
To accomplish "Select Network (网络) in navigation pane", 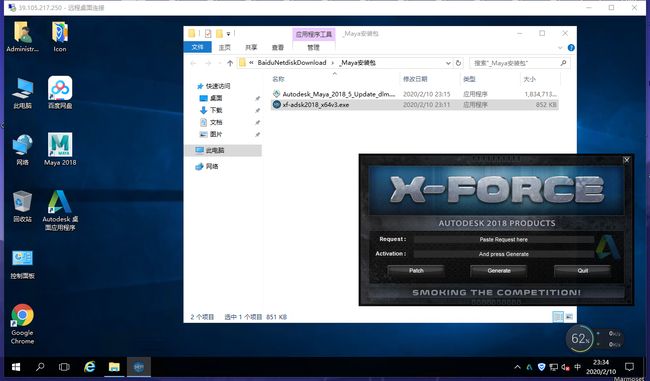I will pos(207,166).
